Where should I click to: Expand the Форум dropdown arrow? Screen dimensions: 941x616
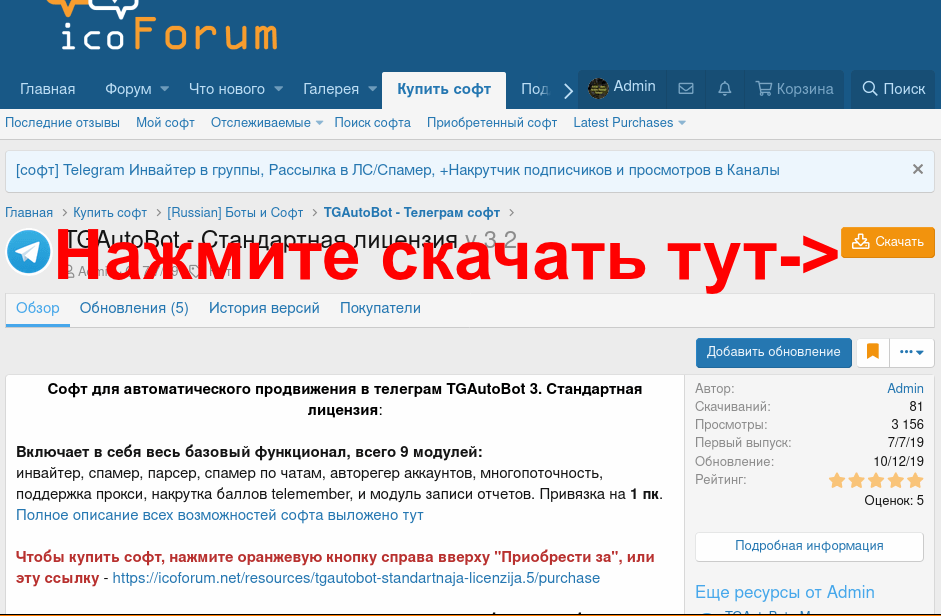pyautogui.click(x=164, y=89)
